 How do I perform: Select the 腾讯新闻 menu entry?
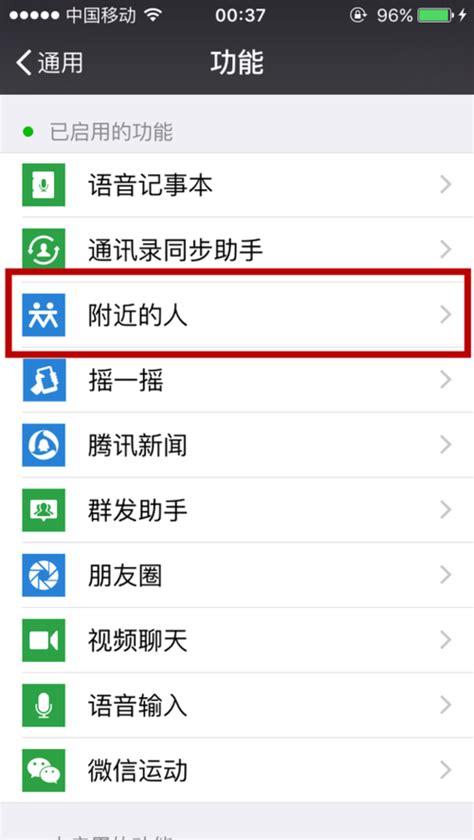tap(237, 445)
